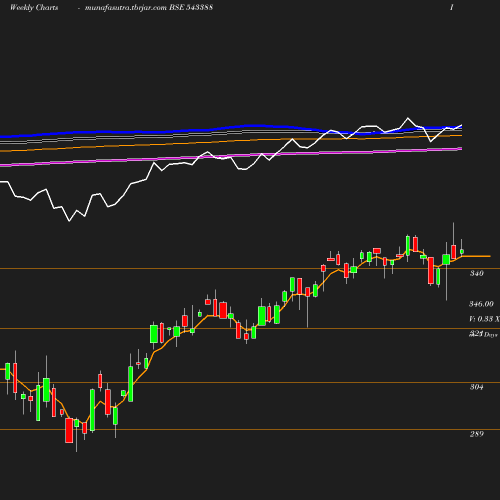Viewport: 500px width, 500px height.
Task: Click the 'Days' label near 324
Action: click(x=491, y=335)
